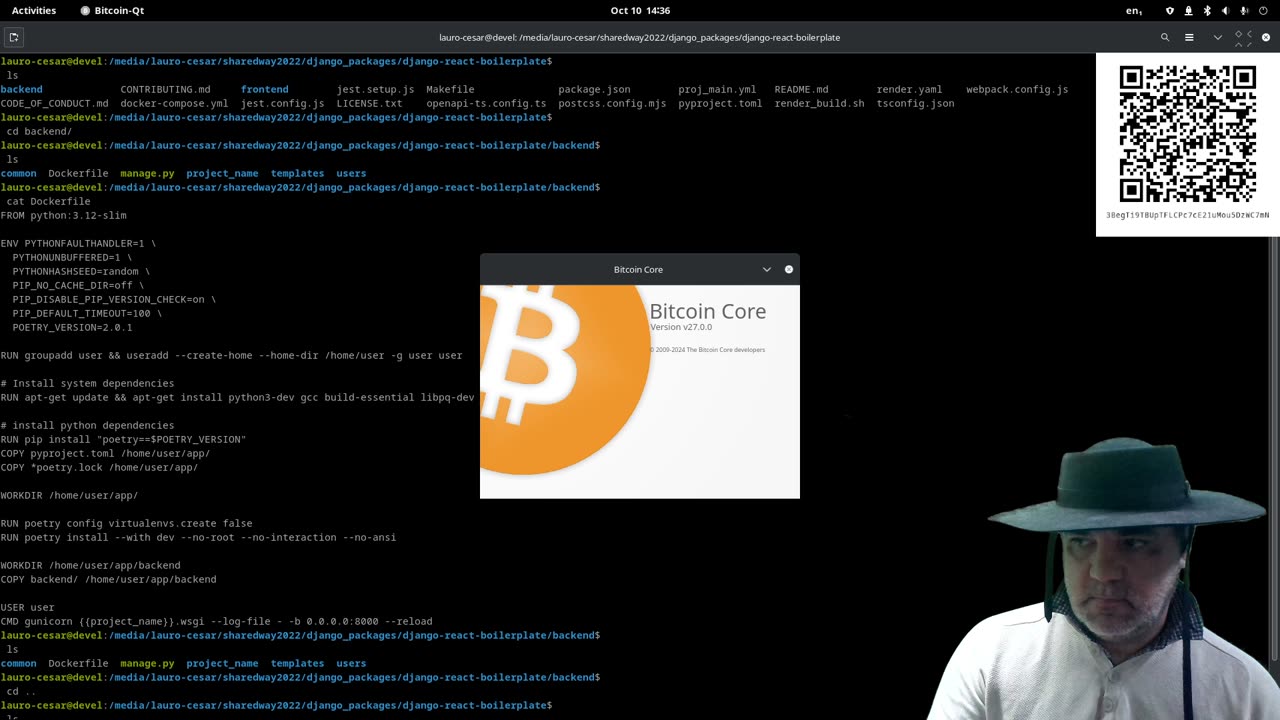Click 'Version v27.0.0' on splash screen

click(x=681, y=327)
